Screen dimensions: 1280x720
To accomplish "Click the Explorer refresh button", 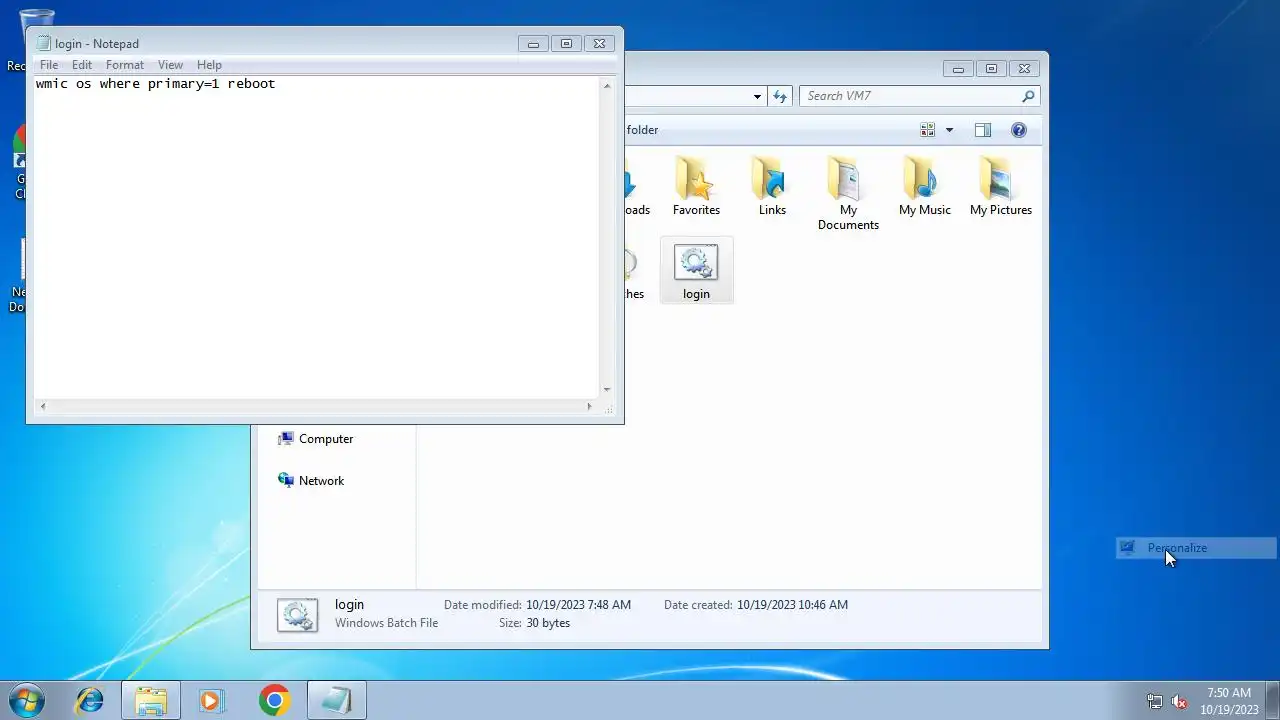I will point(781,96).
